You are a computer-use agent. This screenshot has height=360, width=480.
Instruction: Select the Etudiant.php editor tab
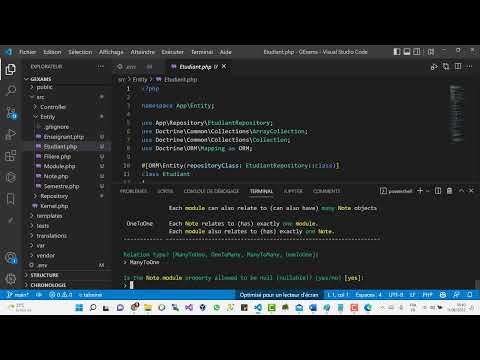[195, 67]
